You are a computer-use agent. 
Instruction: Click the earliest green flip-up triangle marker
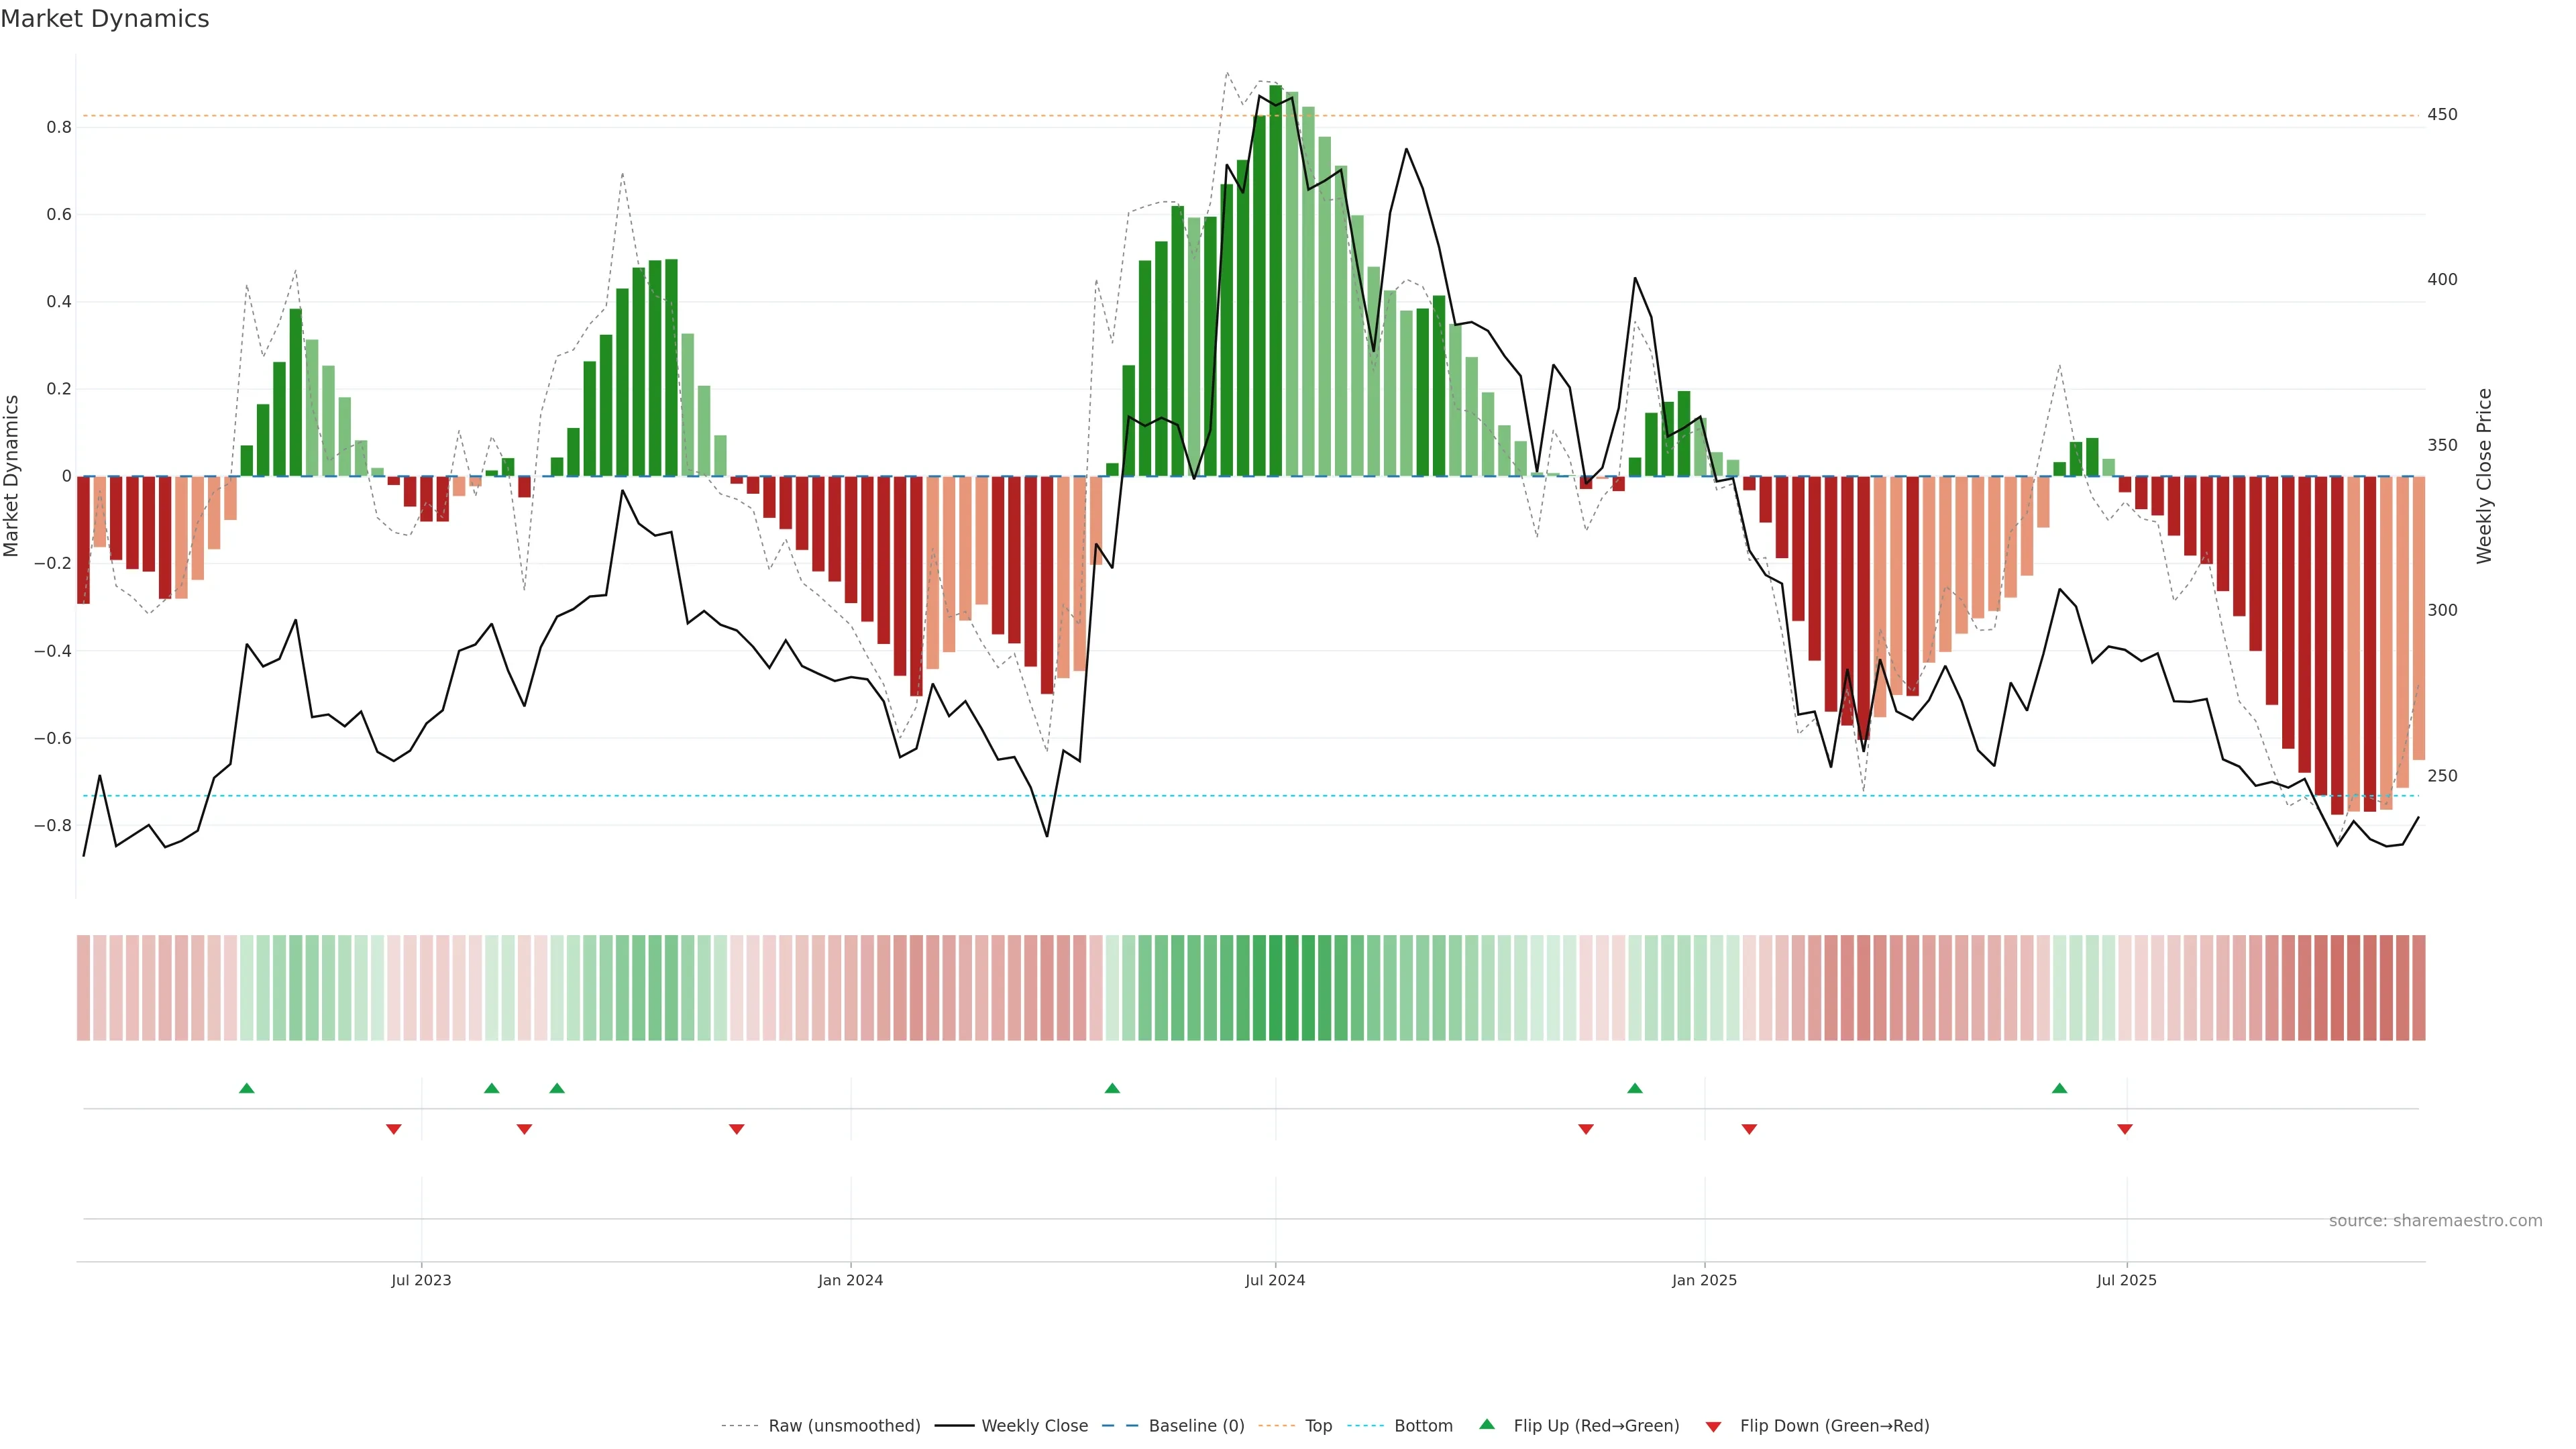pyautogui.click(x=247, y=1088)
